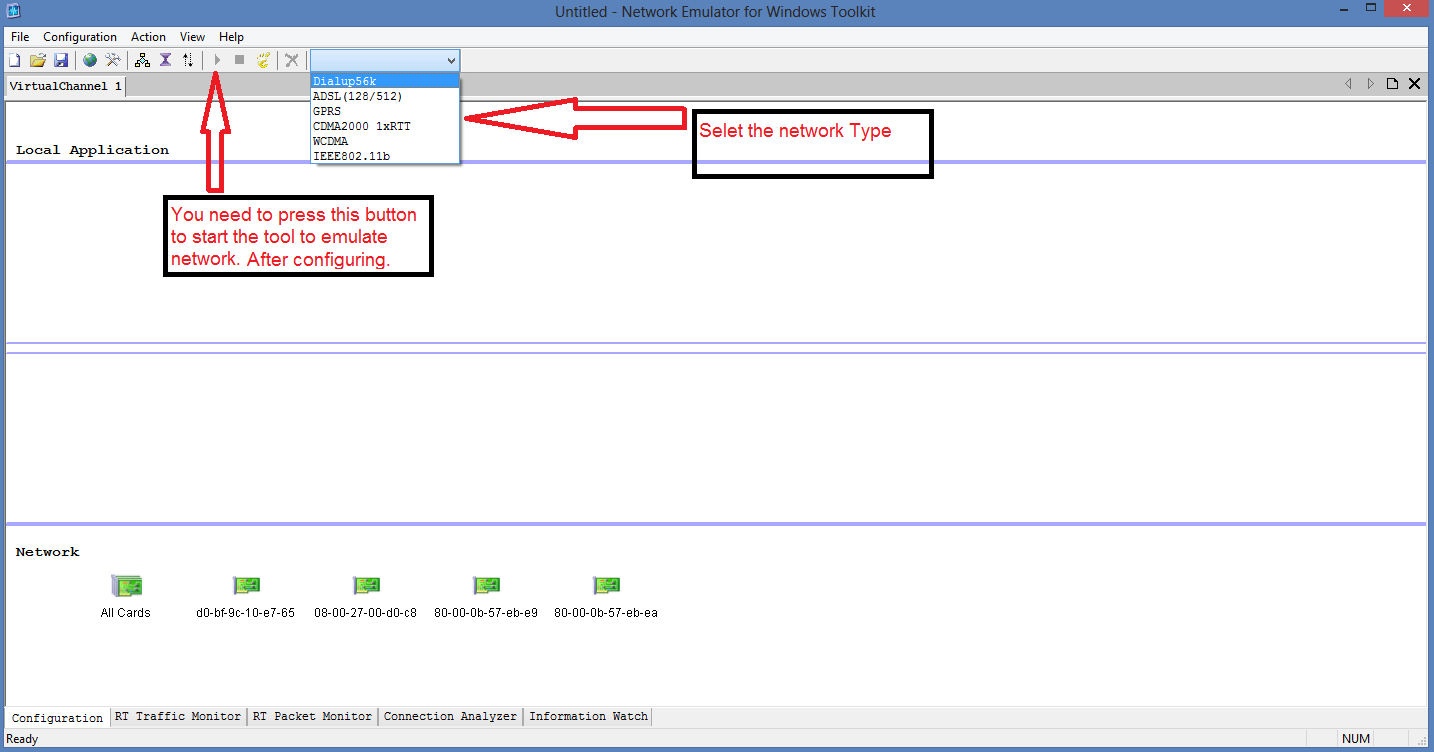
Task: Click the stop emulation toolbar icon
Action: click(x=239, y=59)
